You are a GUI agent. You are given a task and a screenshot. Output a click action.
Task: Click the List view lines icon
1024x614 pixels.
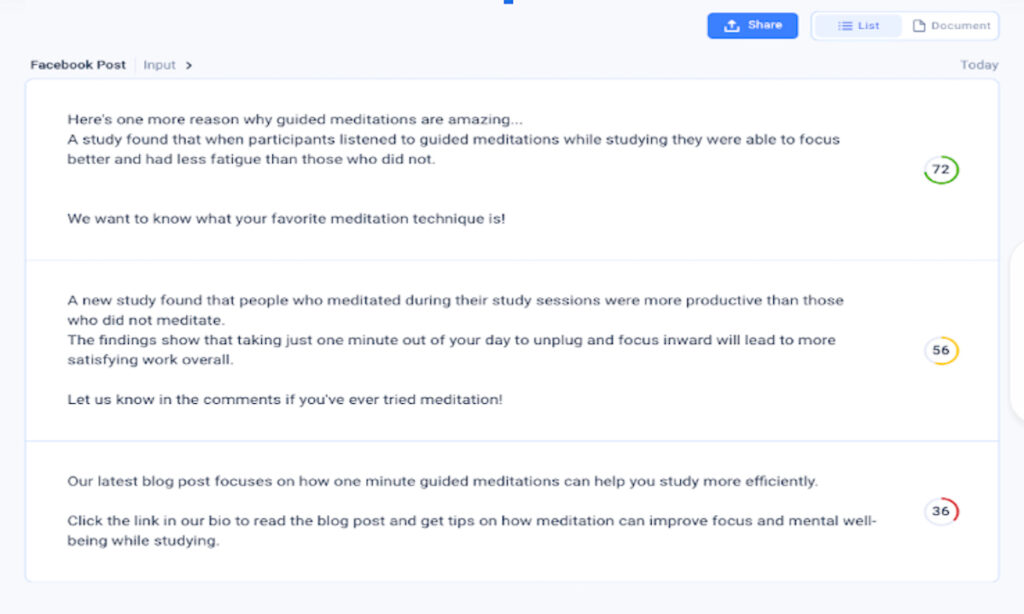click(x=845, y=26)
